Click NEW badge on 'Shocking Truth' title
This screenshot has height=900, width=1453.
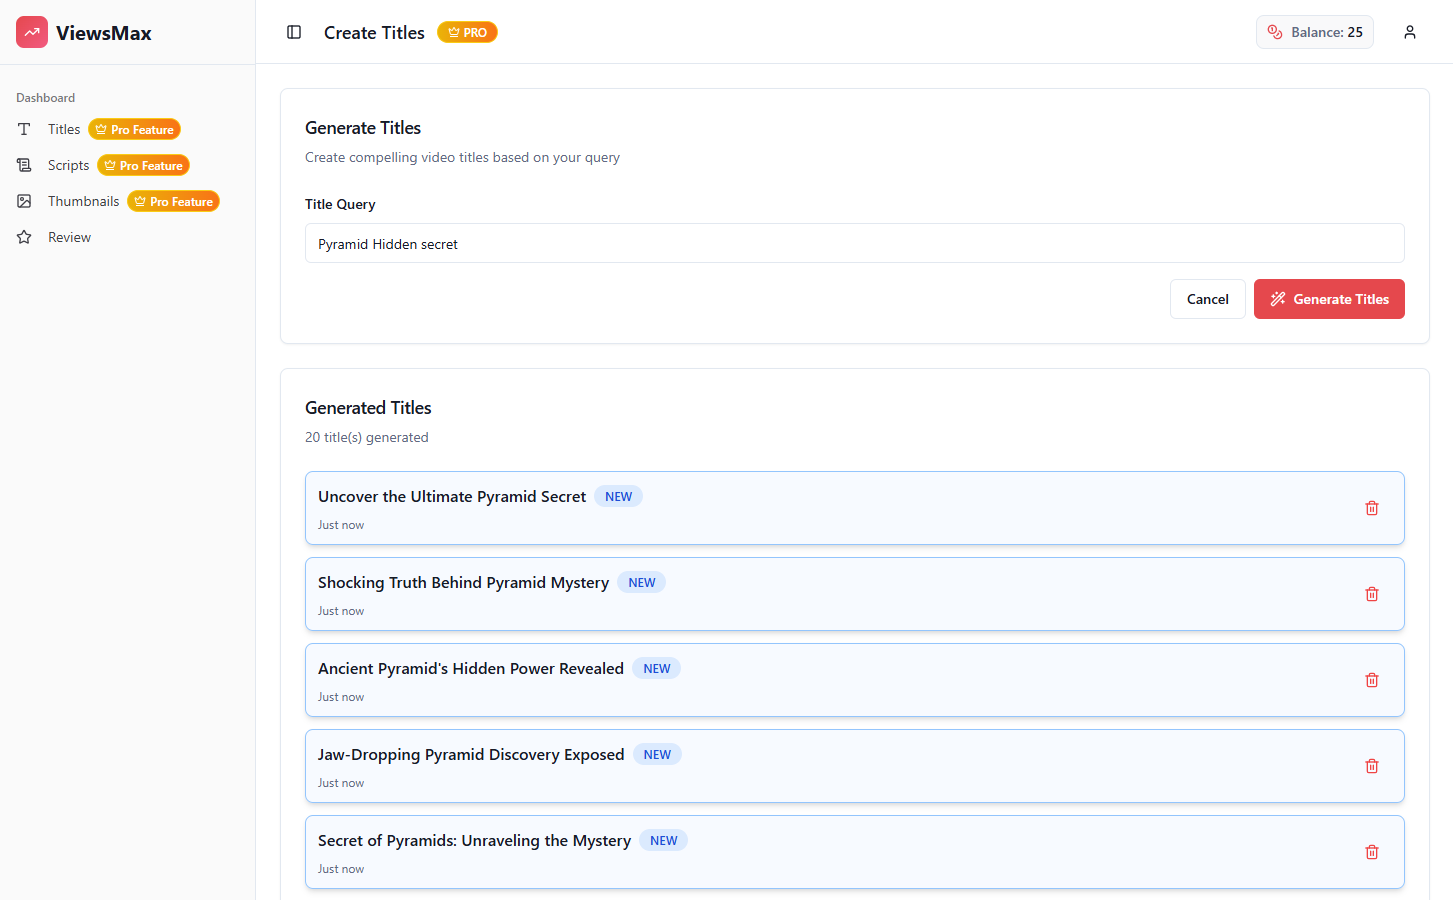point(642,583)
